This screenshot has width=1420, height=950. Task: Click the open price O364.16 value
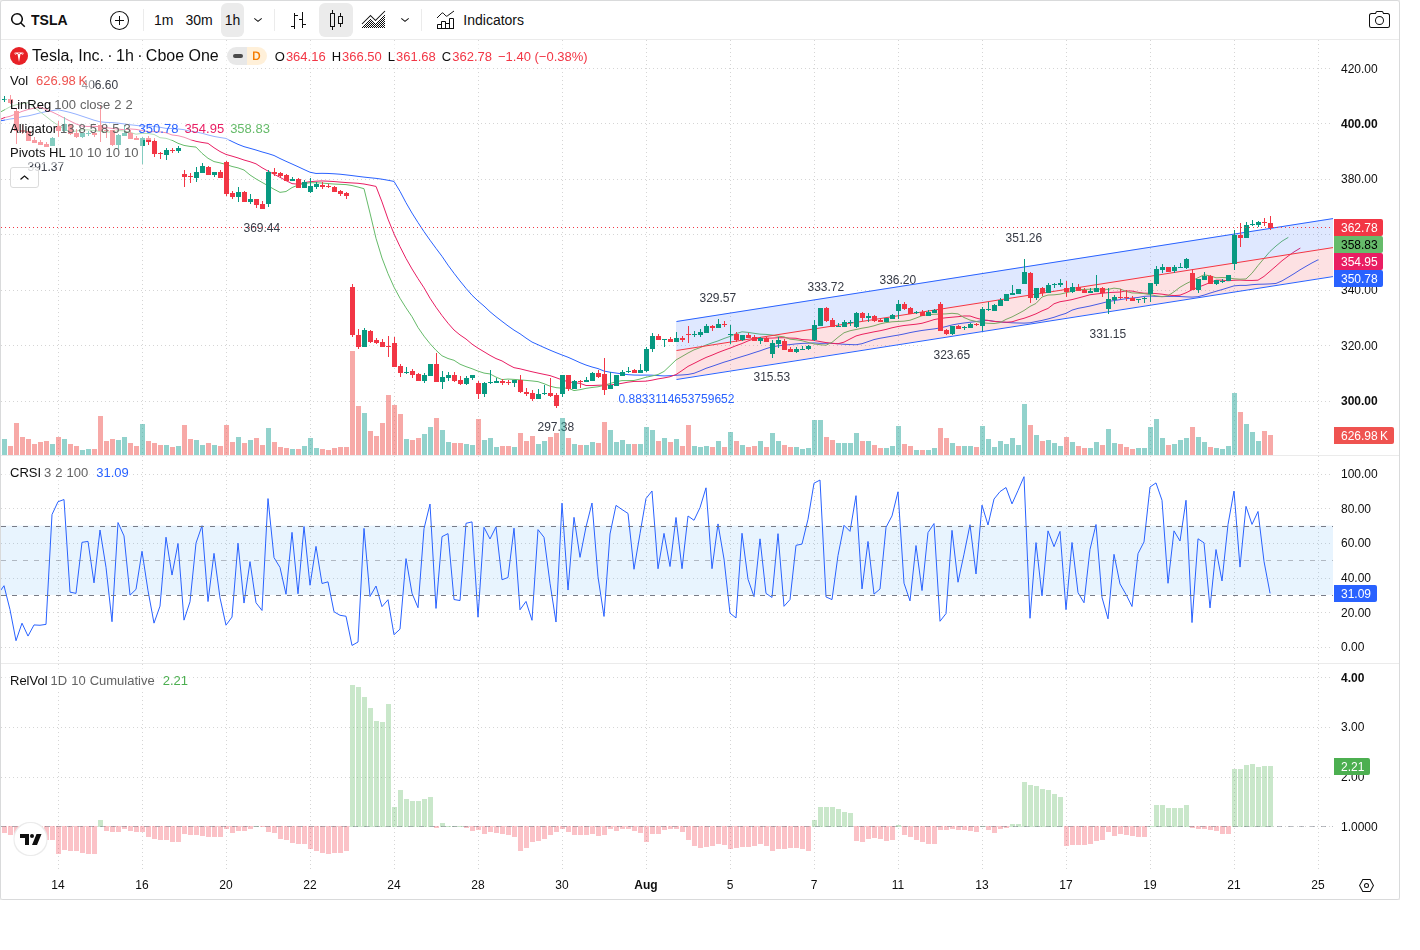click(x=301, y=57)
